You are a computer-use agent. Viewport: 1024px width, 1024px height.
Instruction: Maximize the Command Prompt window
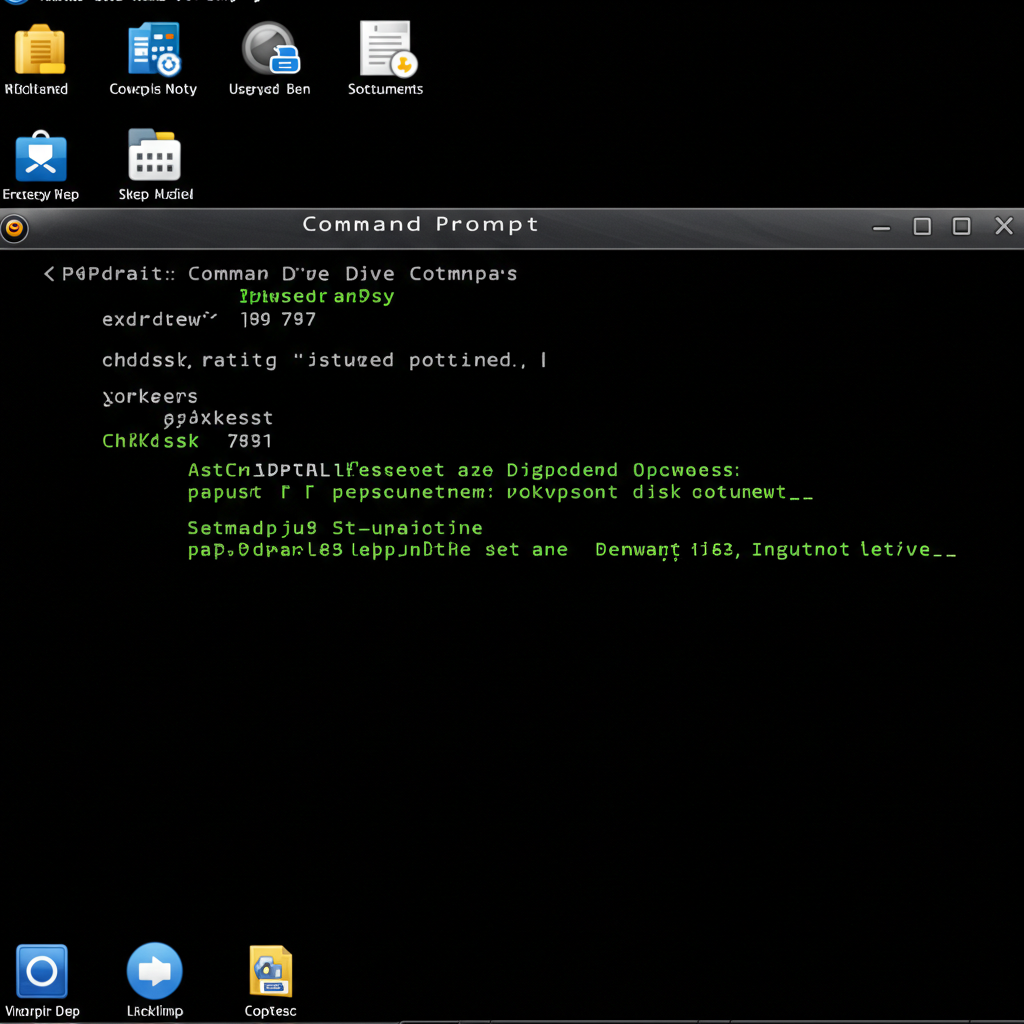click(922, 227)
